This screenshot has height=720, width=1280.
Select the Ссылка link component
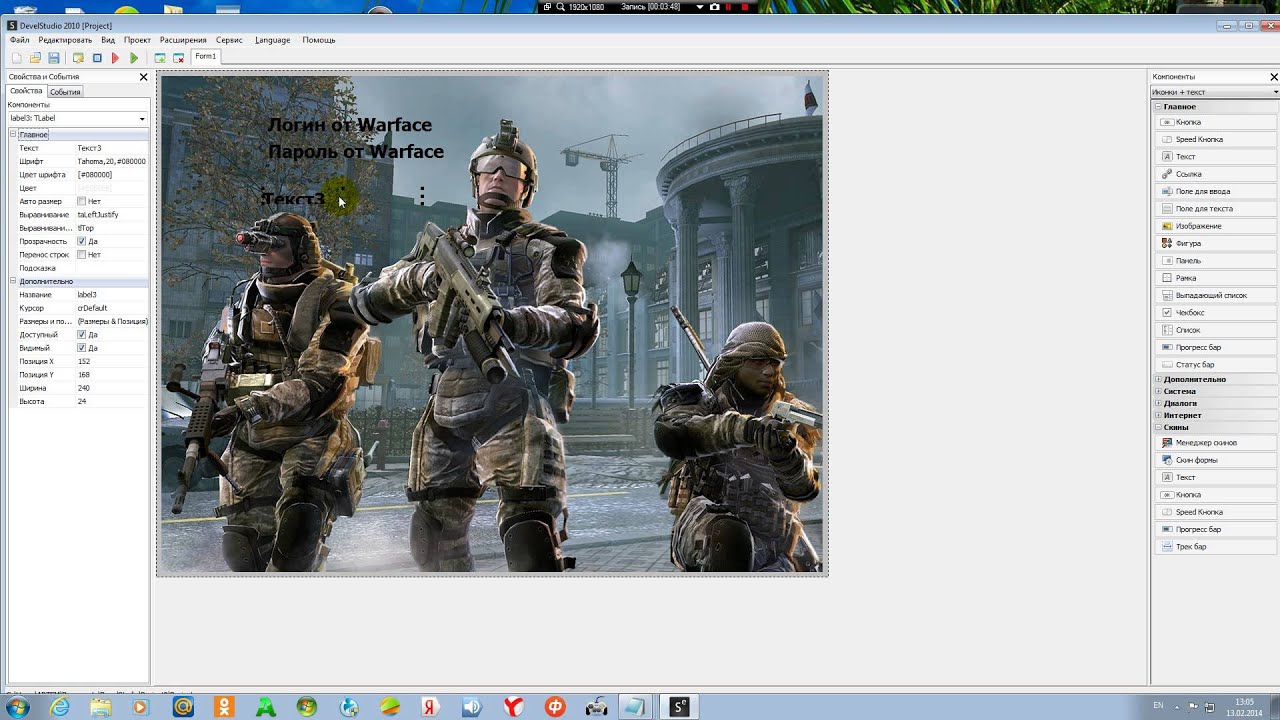coord(1215,174)
